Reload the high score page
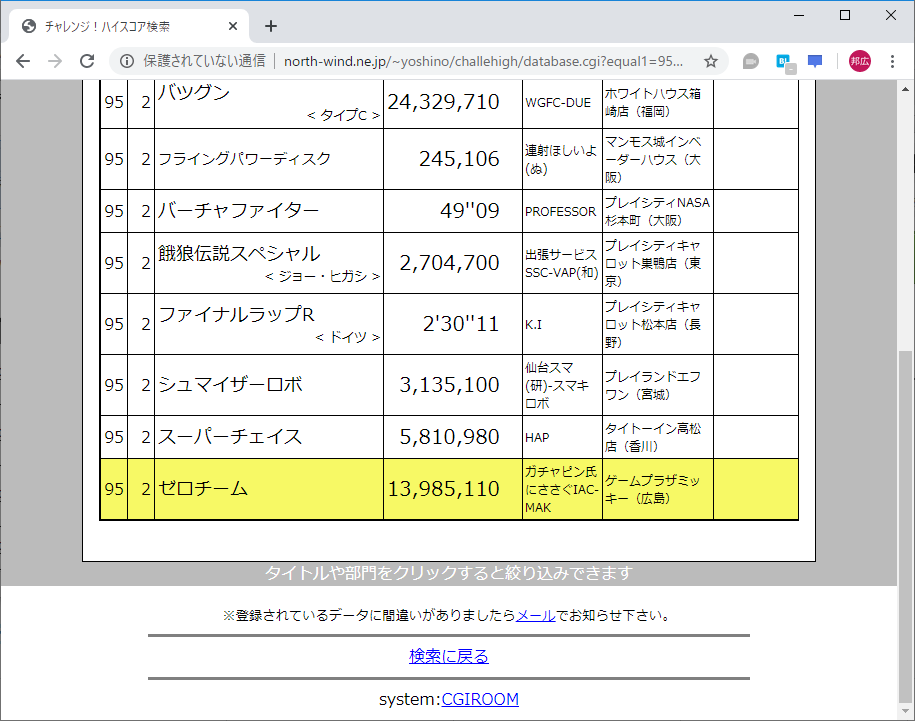This screenshot has height=721, width=915. tap(88, 61)
